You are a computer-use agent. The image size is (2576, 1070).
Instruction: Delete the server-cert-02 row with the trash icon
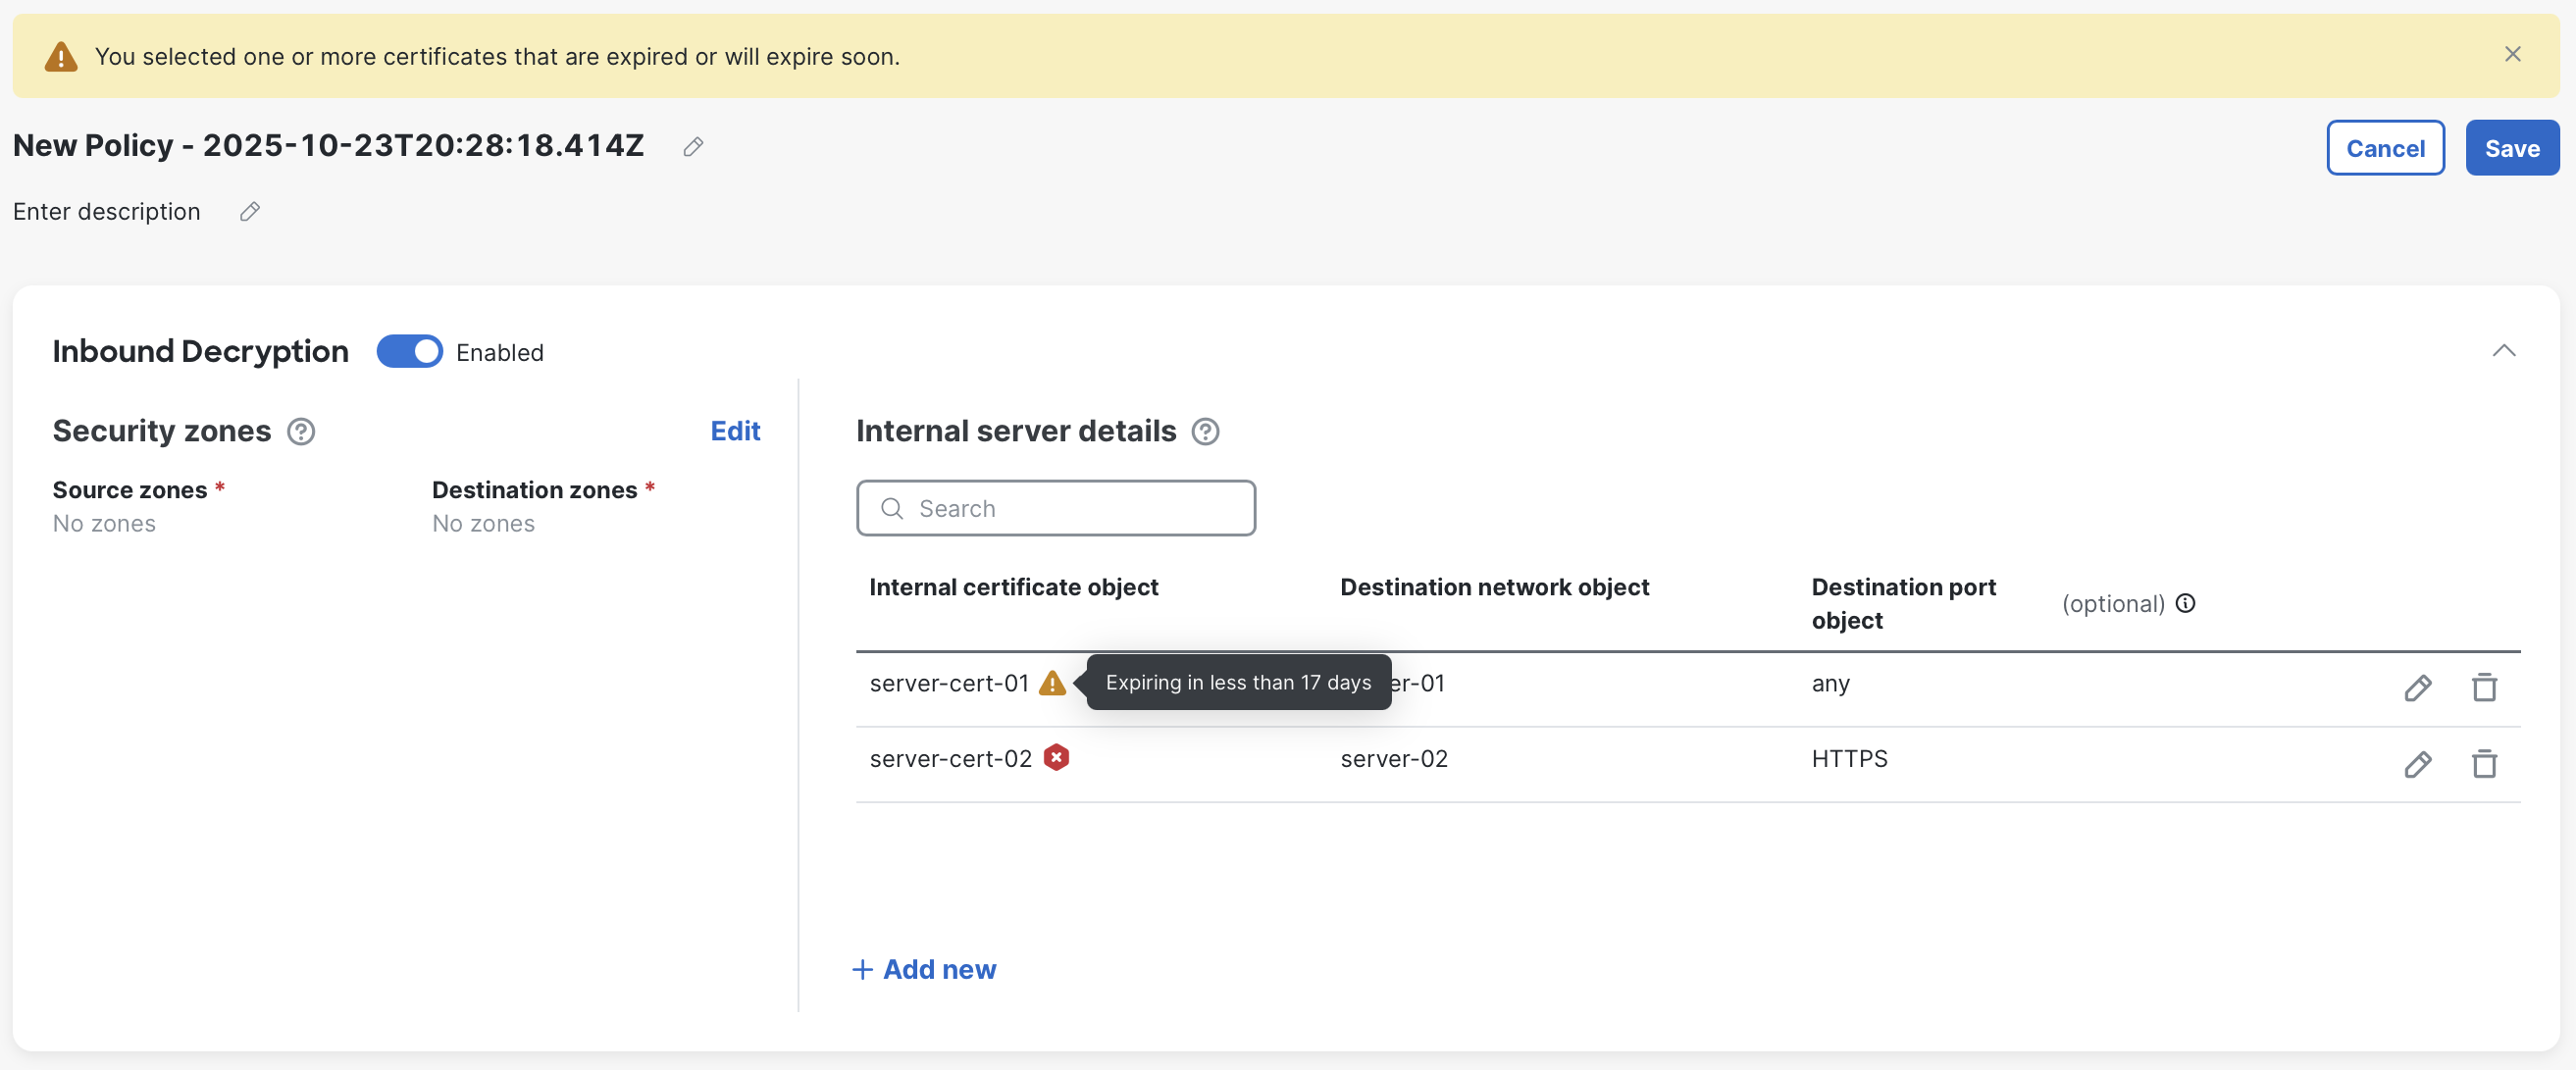click(2485, 764)
